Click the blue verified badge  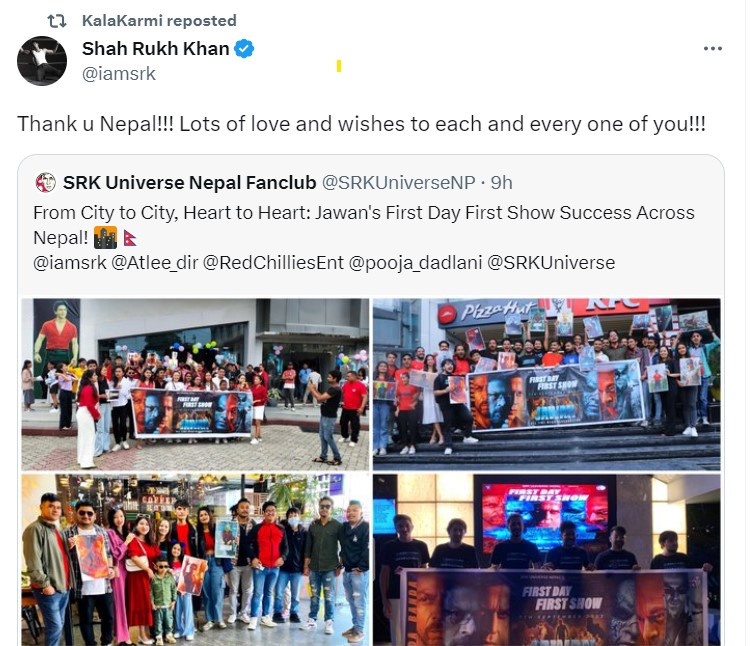coord(244,49)
